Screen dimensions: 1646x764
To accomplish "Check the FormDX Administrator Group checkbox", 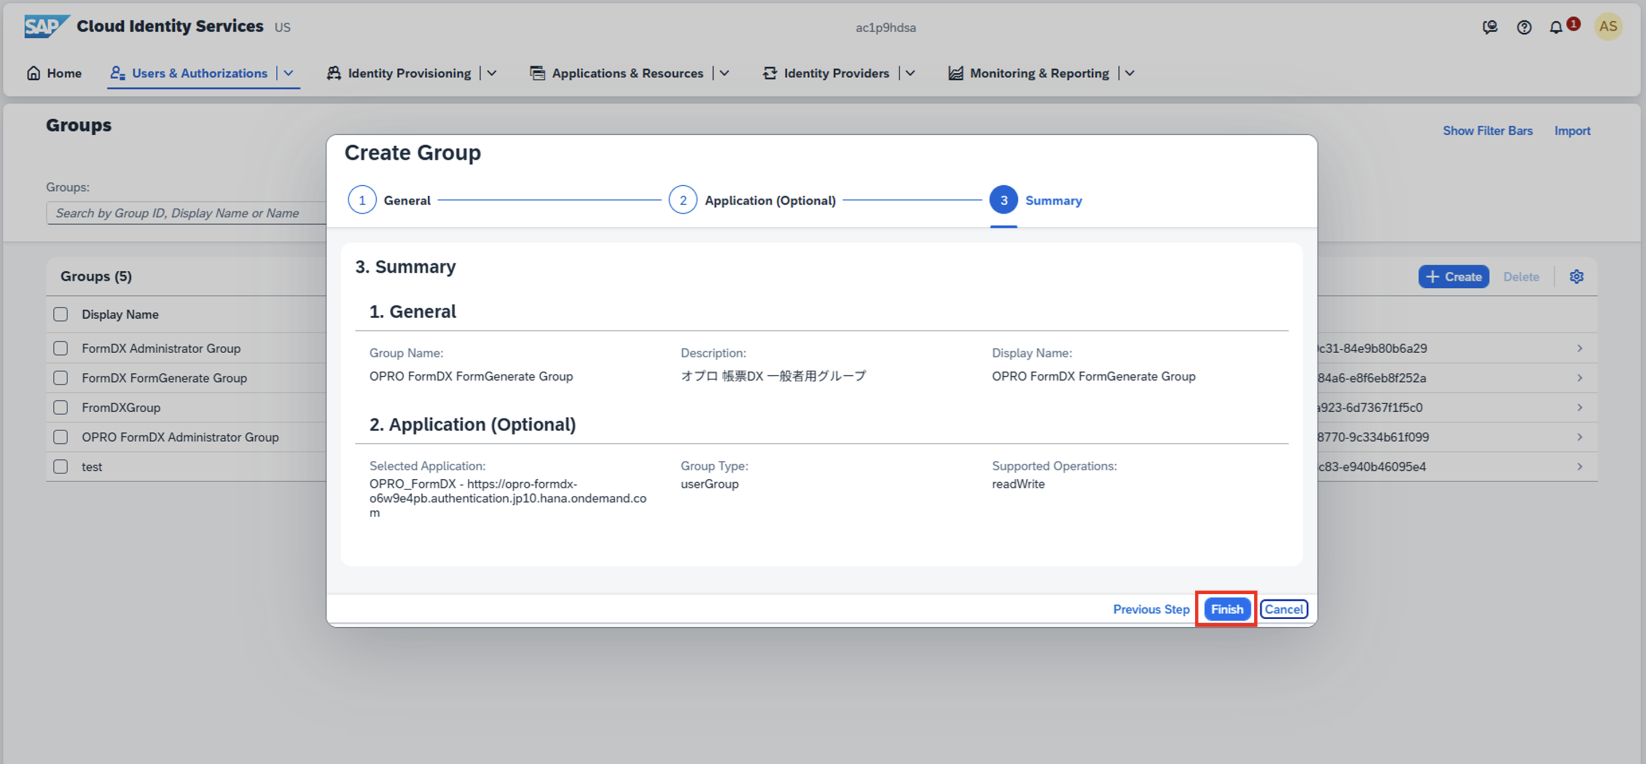I will 61,349.
